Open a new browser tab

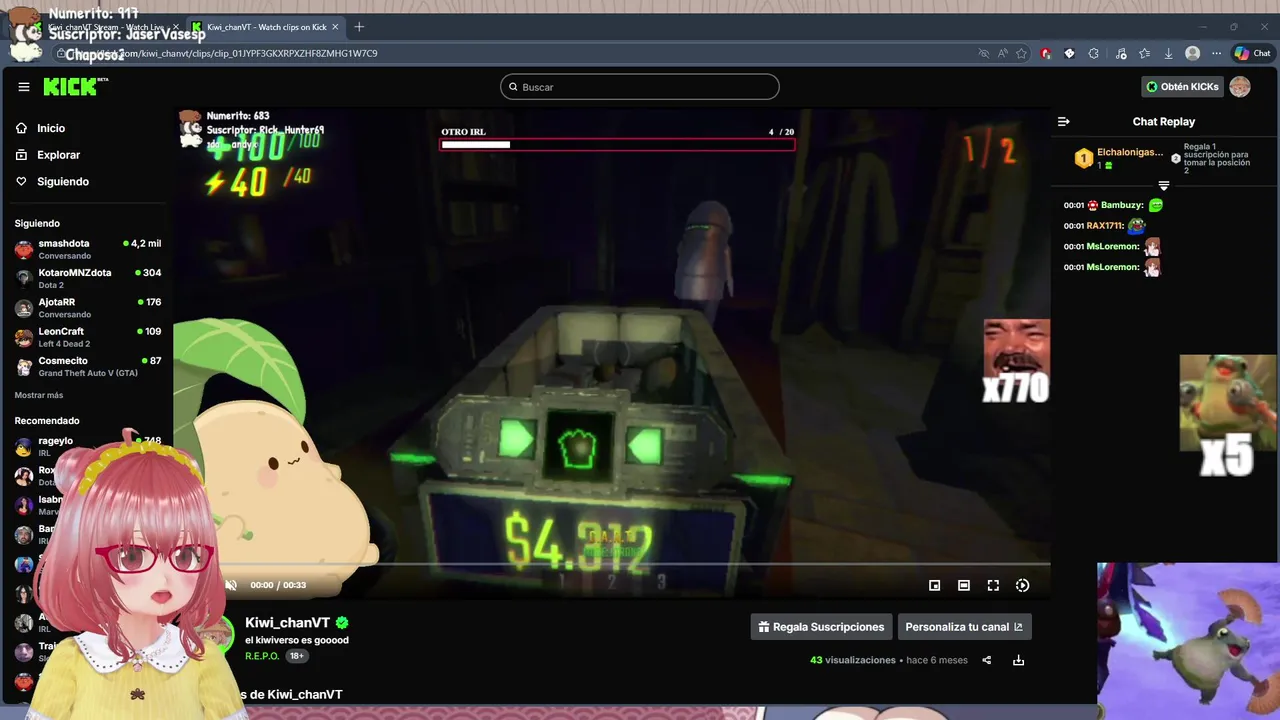pos(359,27)
